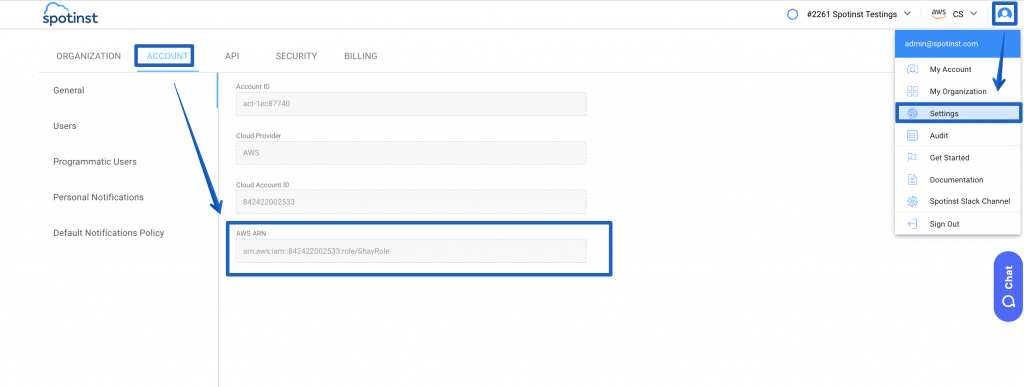Image resolution: width=1024 pixels, height=387 pixels.
Task: Click the Cloud Account ID label
Action: (262, 184)
